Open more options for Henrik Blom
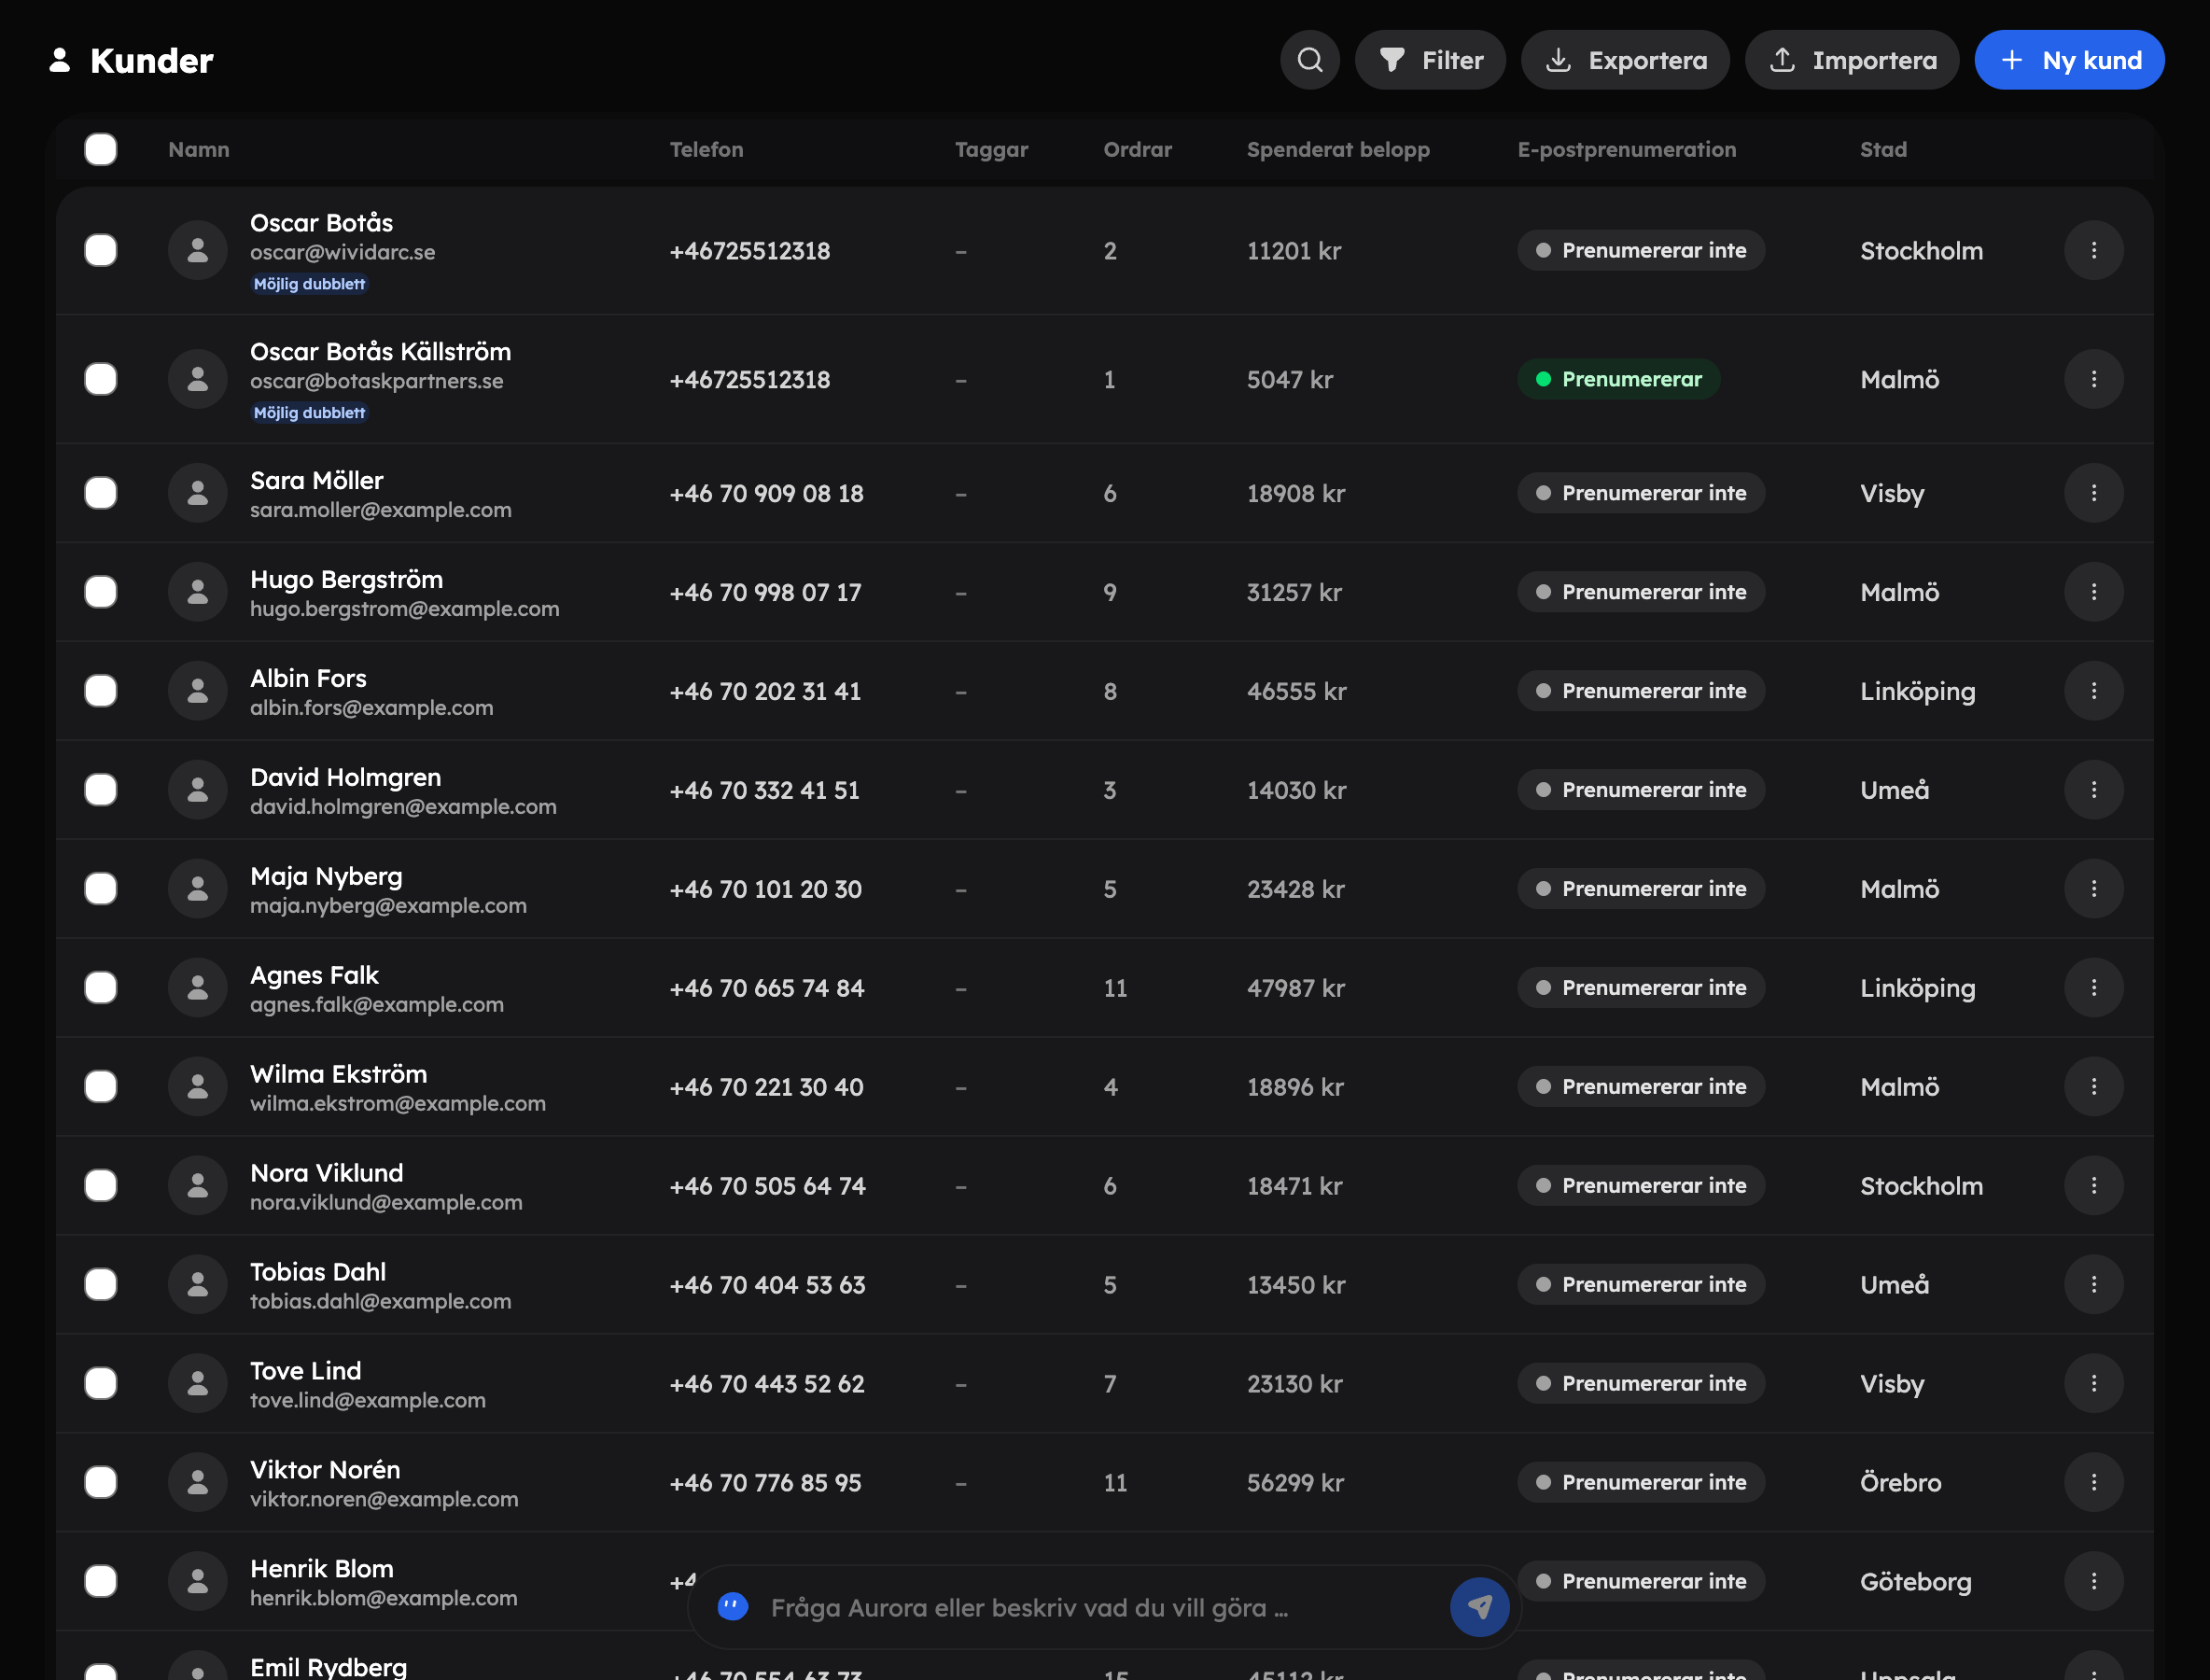The height and width of the screenshot is (1680, 2210). pos(2094,1582)
